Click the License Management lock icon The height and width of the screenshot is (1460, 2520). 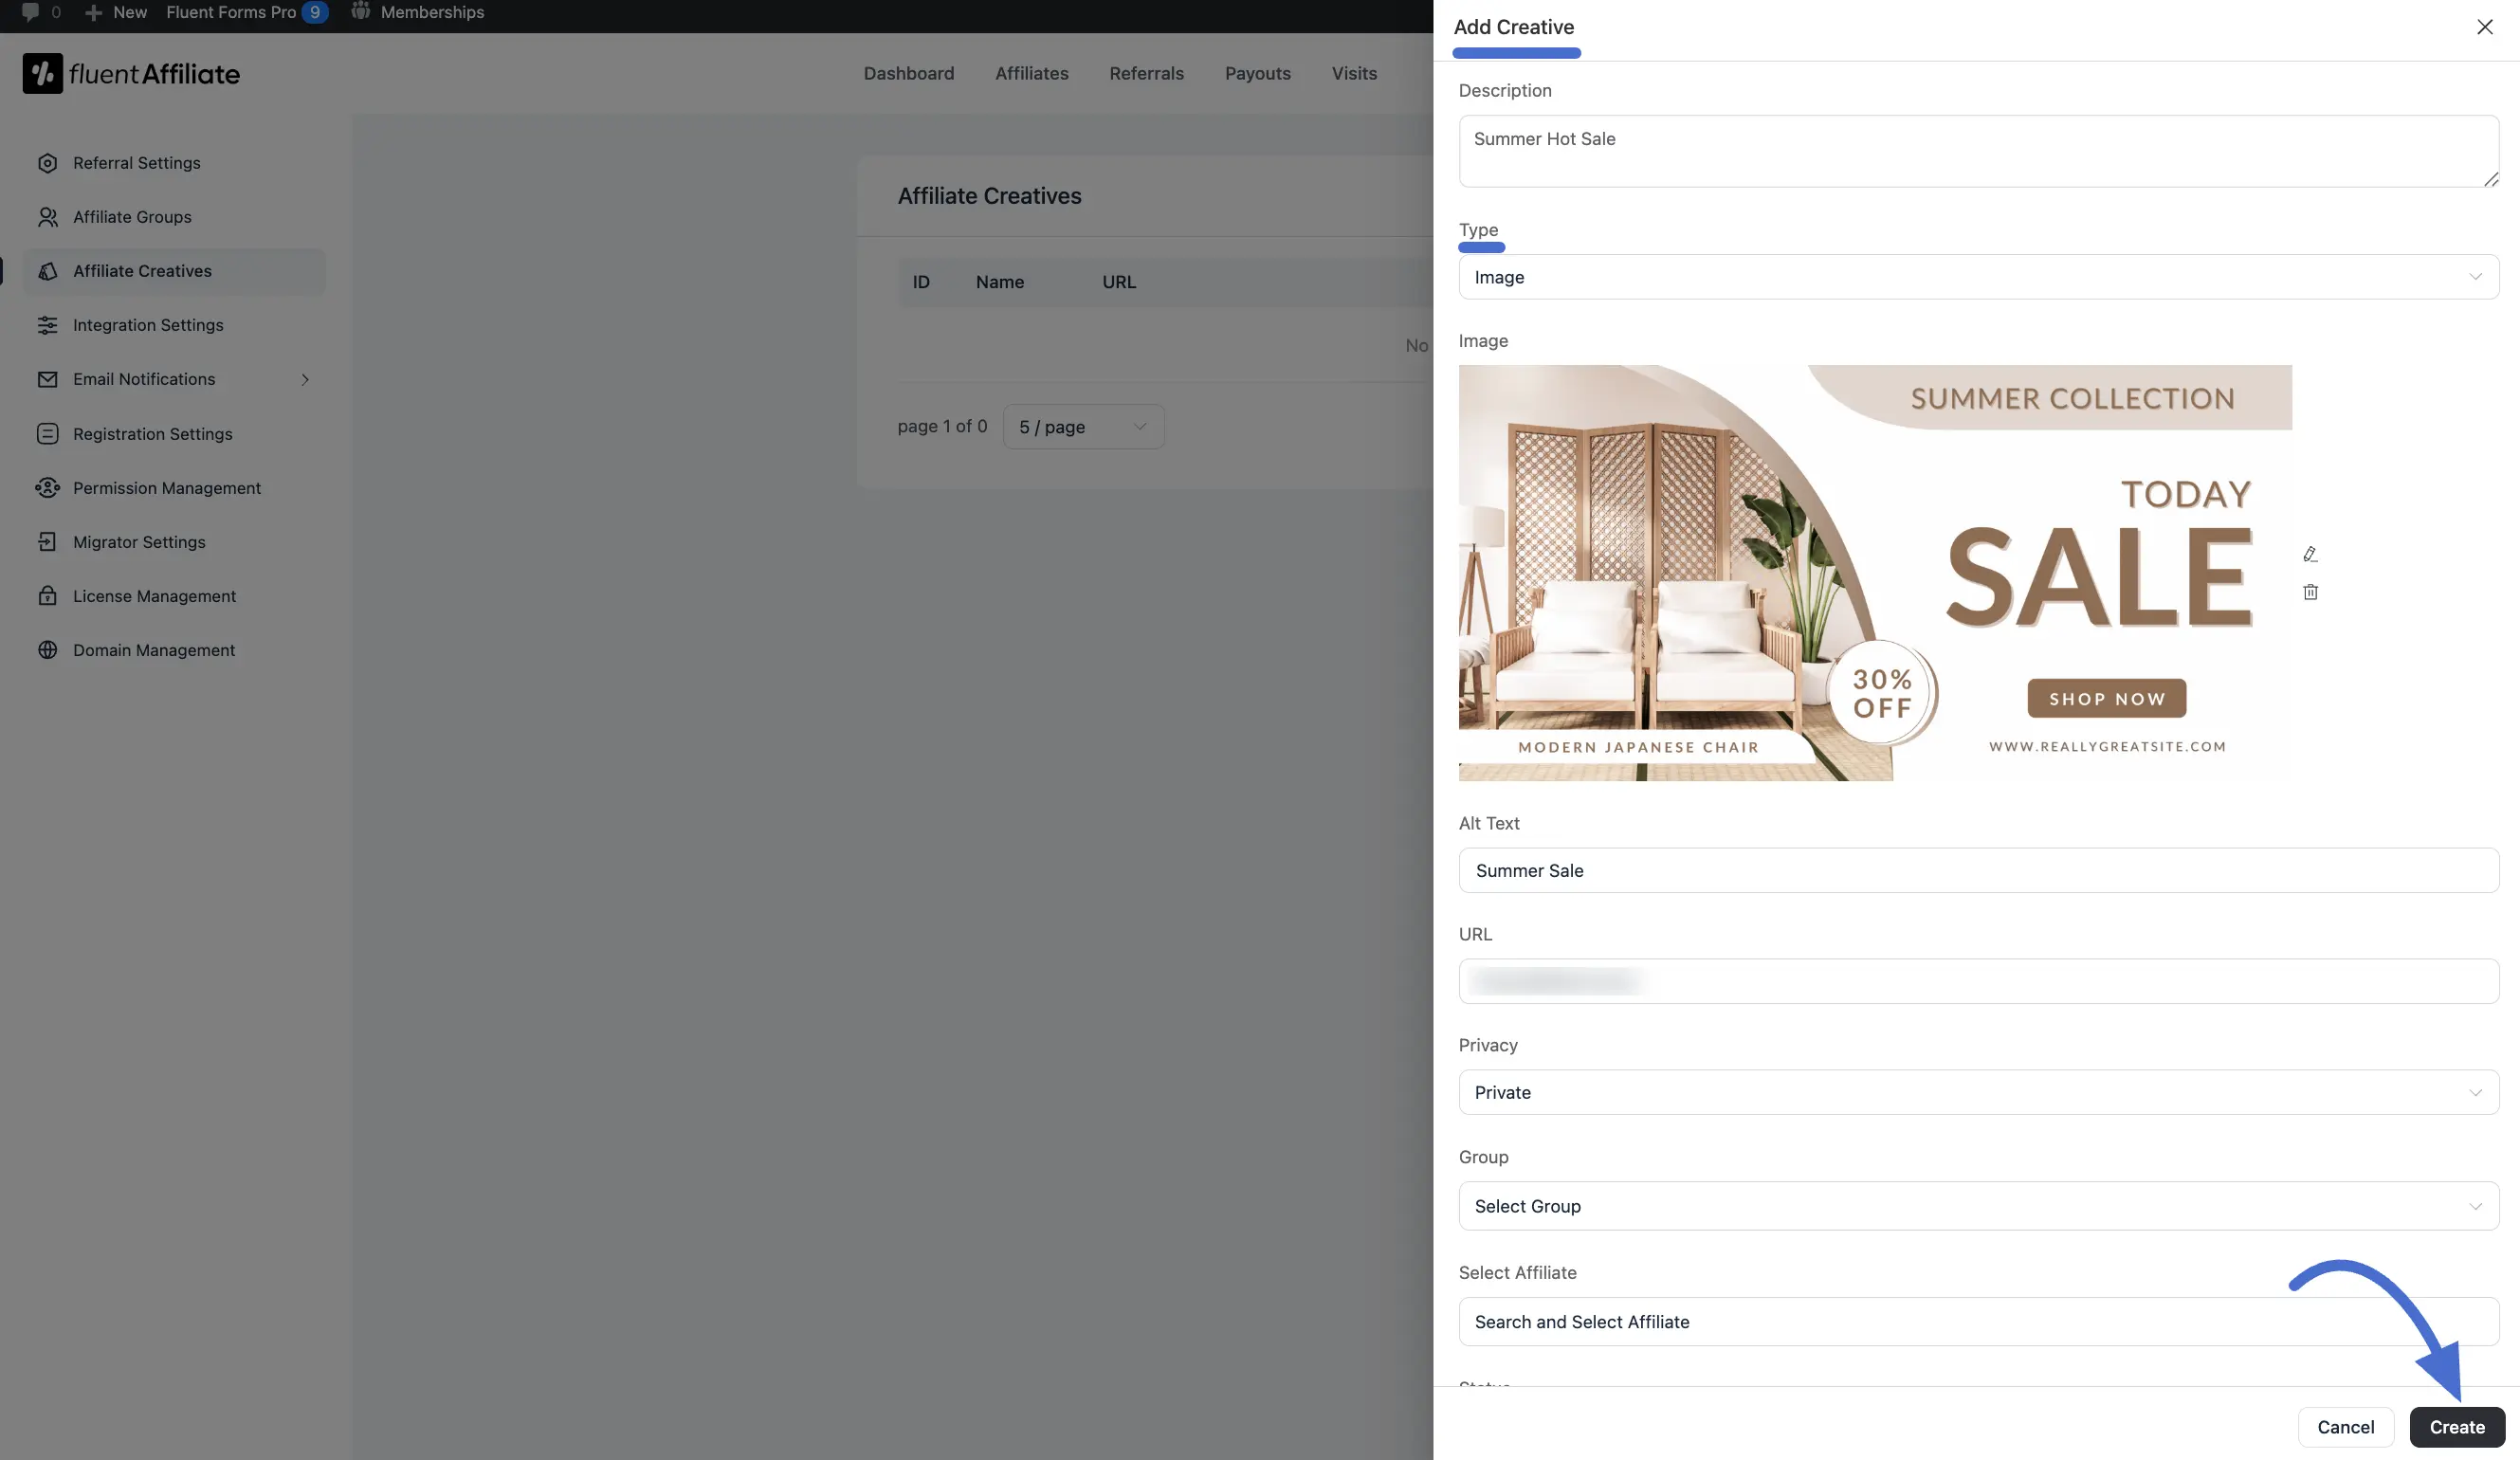point(47,596)
